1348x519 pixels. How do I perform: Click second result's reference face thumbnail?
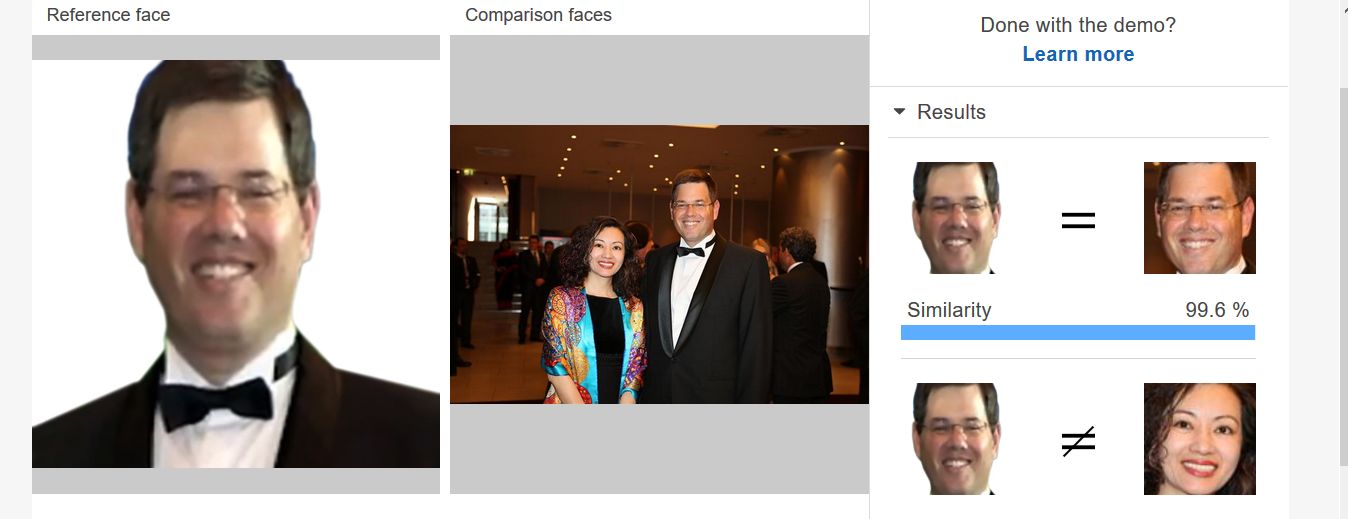(x=956, y=439)
